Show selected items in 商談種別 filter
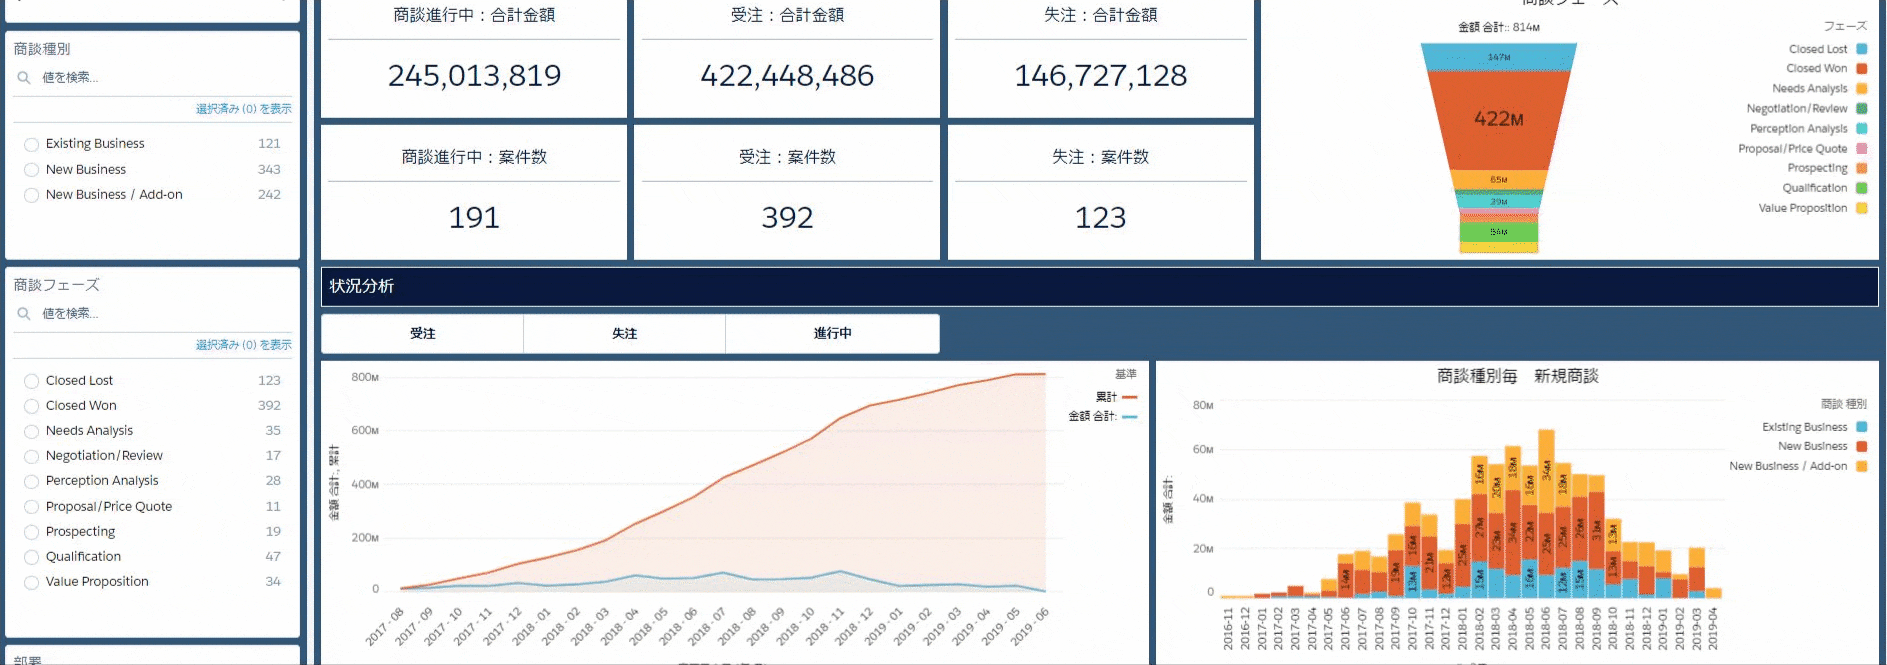Image resolution: width=1887 pixels, height=665 pixels. coord(244,109)
